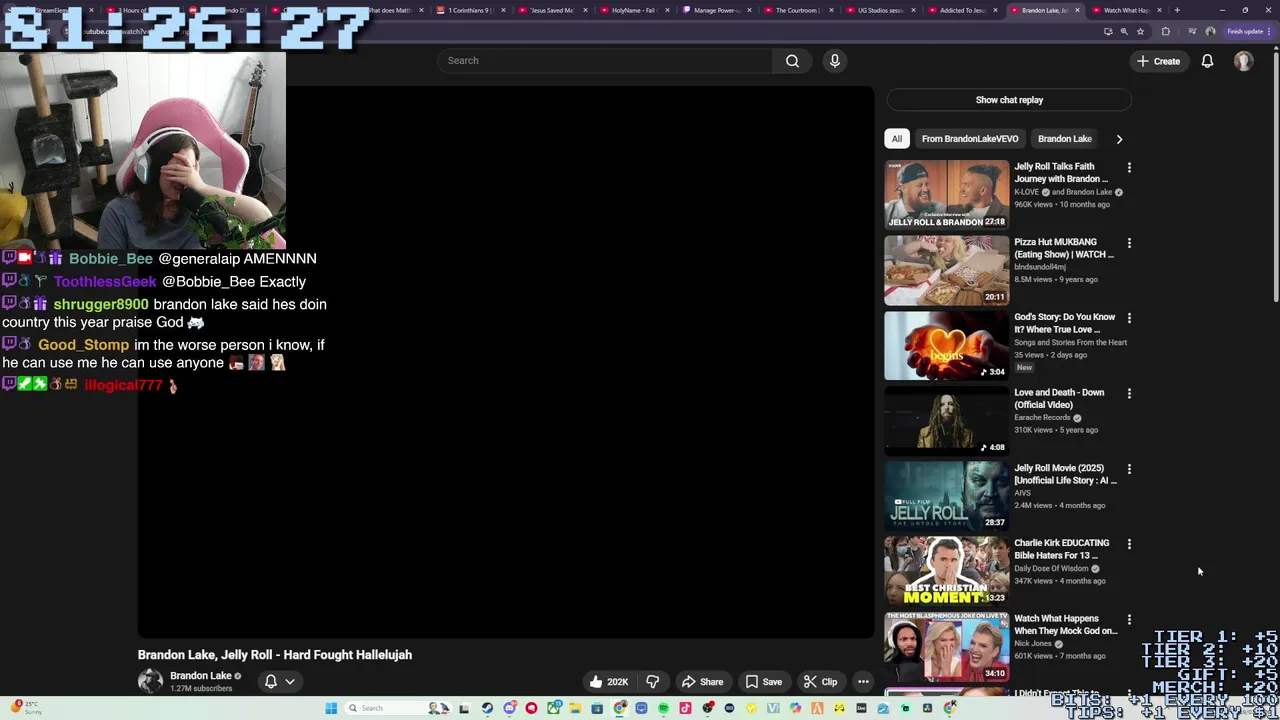Open Steam from the taskbar

(x=487, y=708)
